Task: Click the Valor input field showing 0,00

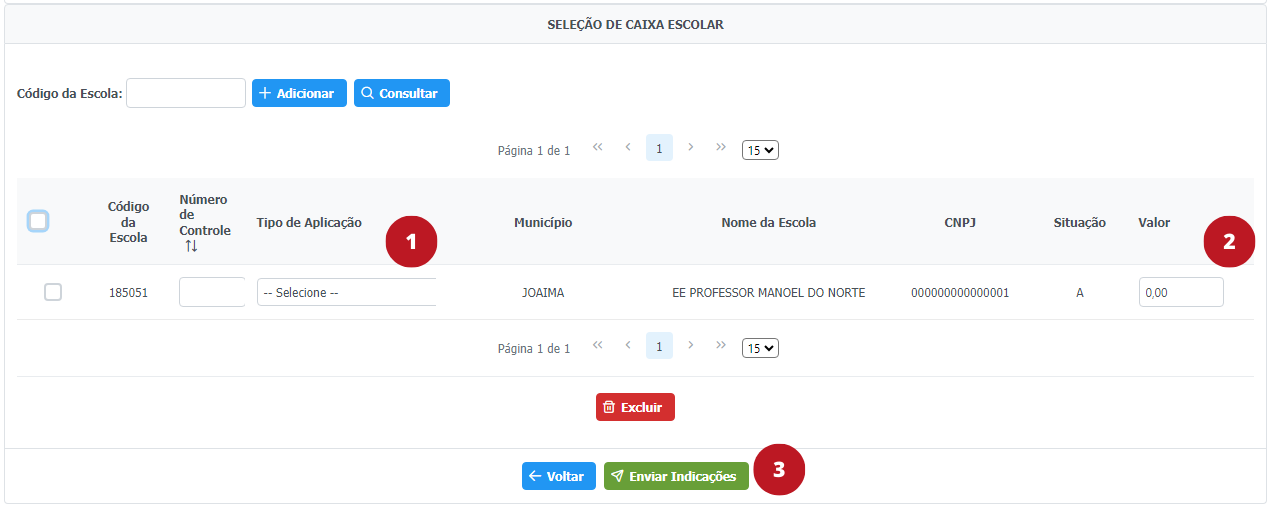Action: tap(1180, 292)
